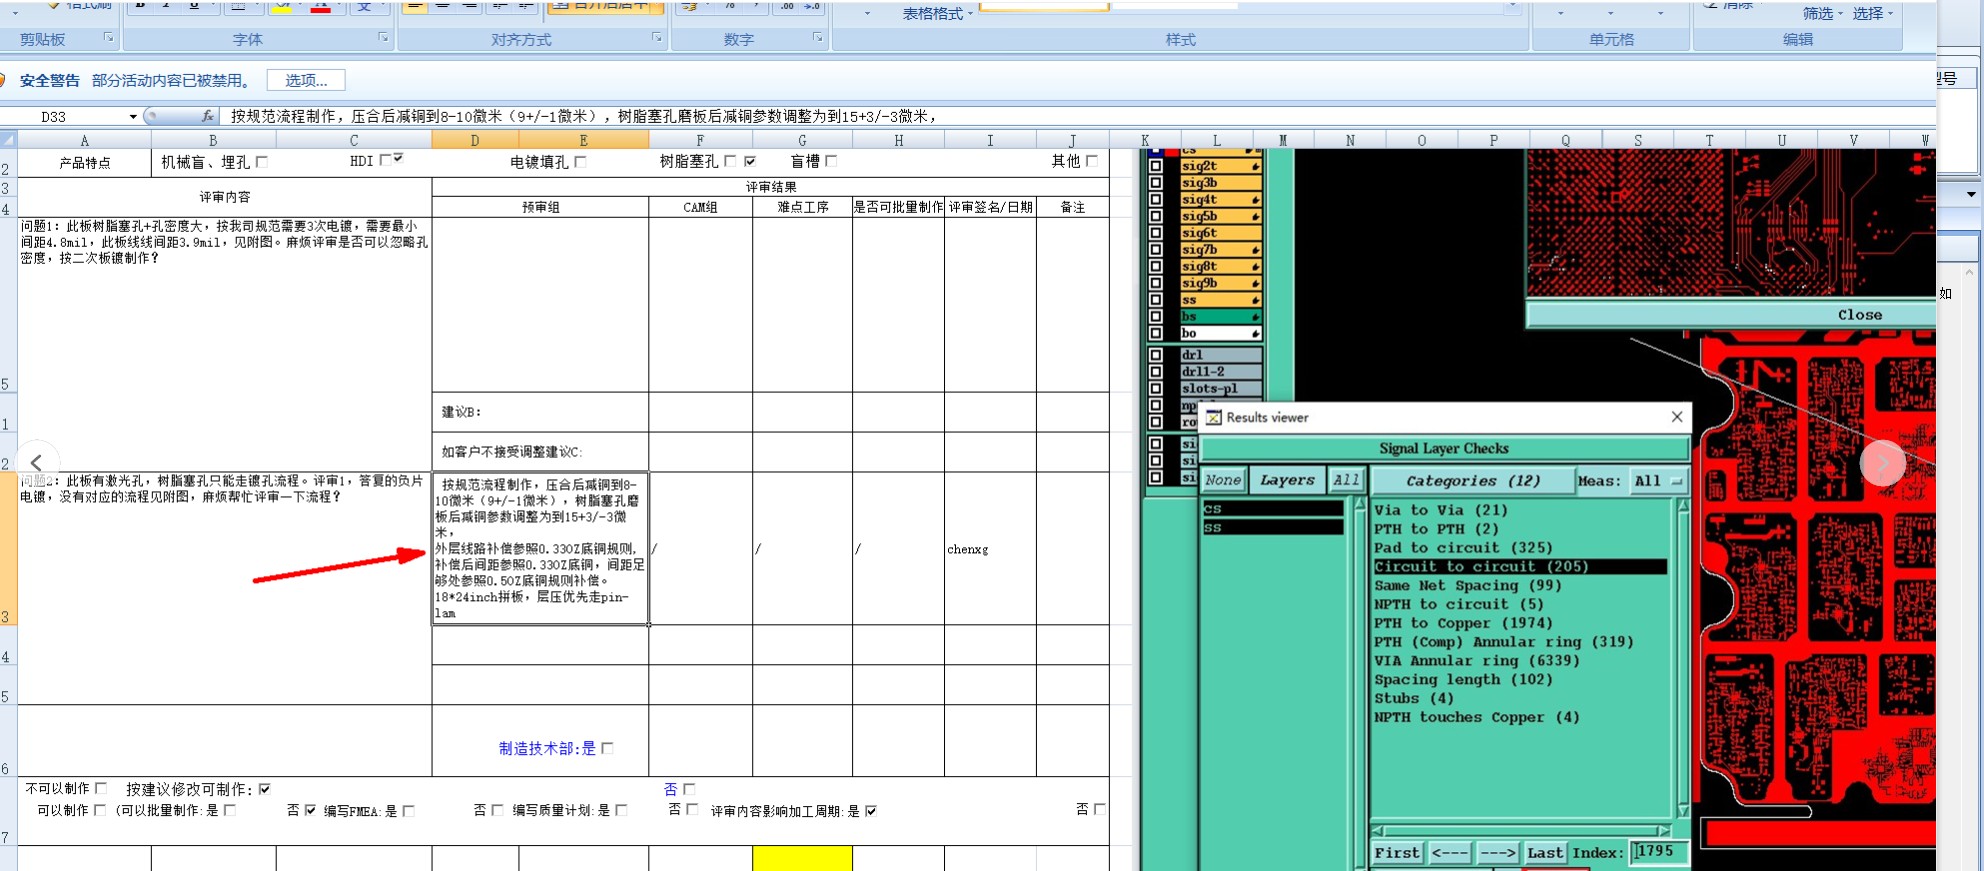Viewport: 1984px width, 871px height.
Task: Click the sig2t layer edit marker icon
Action: click(1254, 166)
